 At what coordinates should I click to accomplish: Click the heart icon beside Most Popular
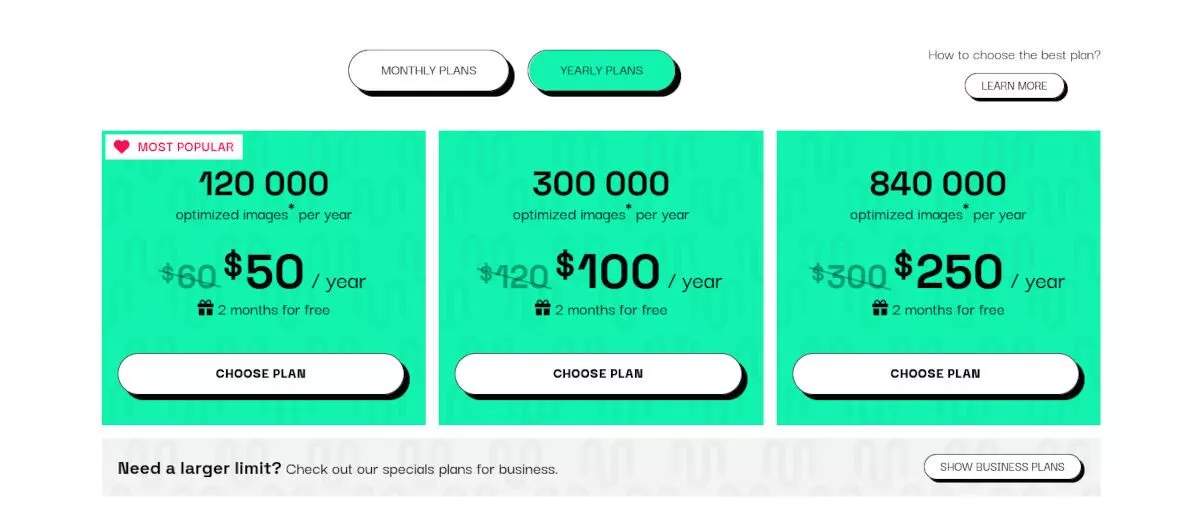[121, 147]
